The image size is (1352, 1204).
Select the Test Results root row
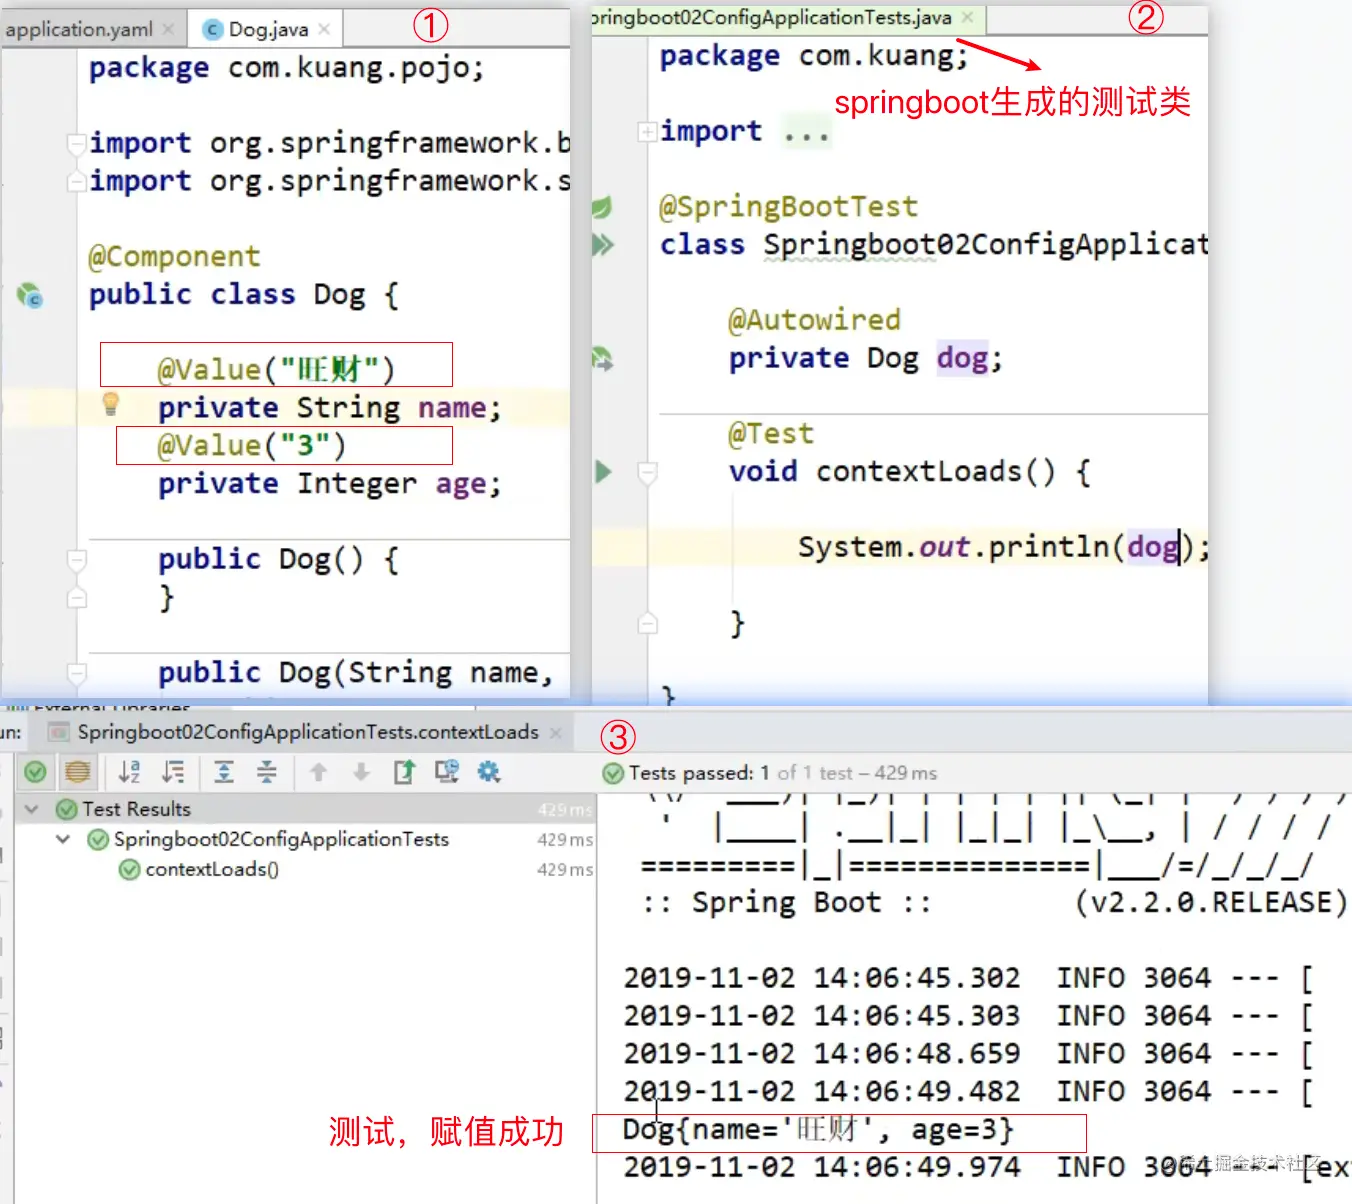[x=305, y=809]
